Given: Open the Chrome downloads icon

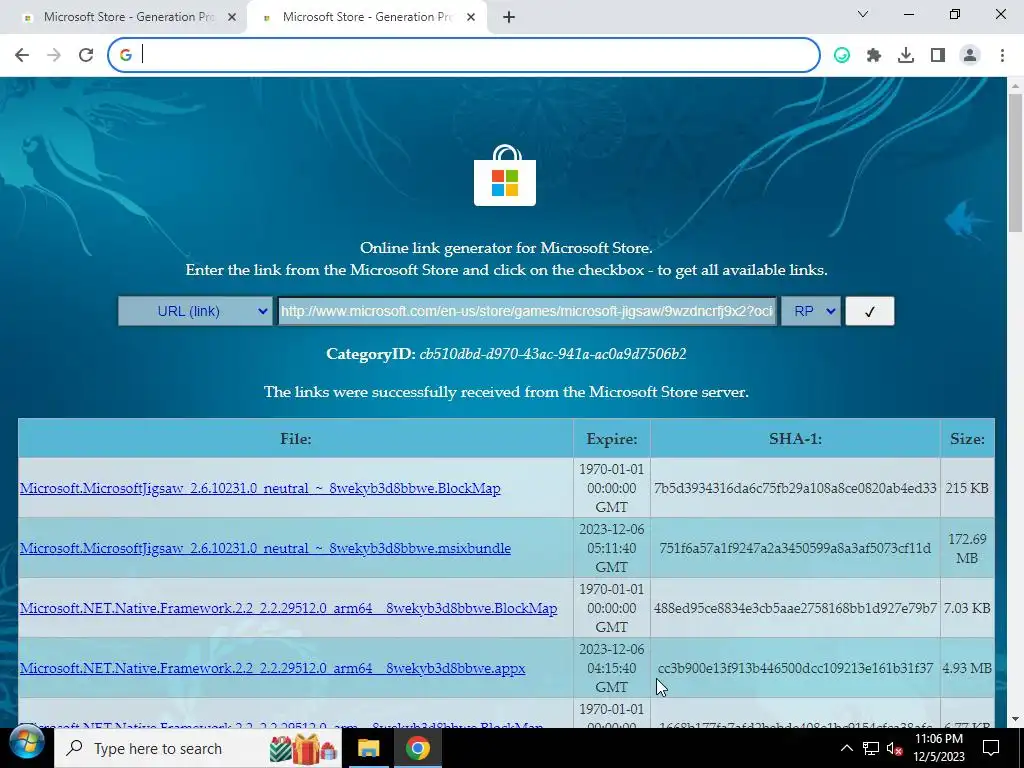Looking at the screenshot, I should [906, 56].
